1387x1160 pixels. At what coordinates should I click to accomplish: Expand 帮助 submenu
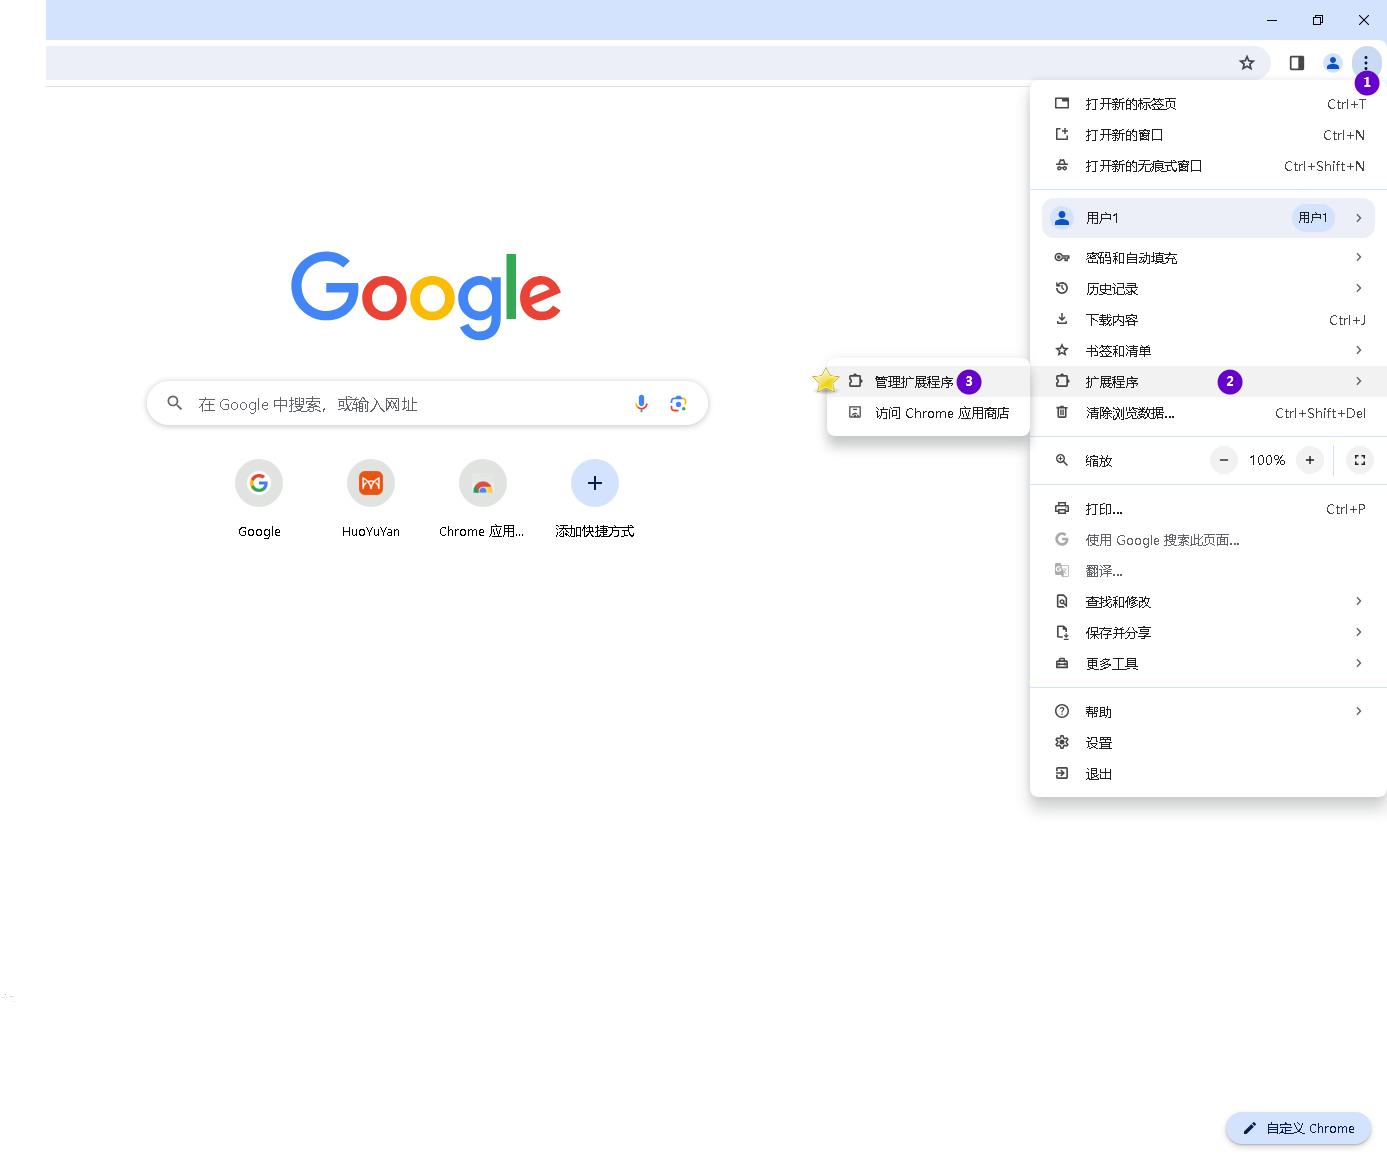pos(1208,712)
